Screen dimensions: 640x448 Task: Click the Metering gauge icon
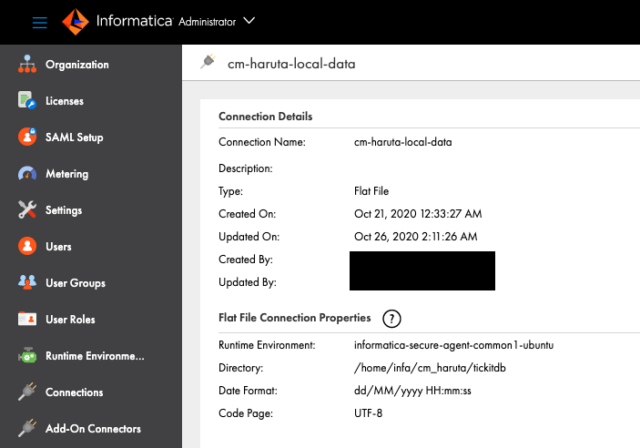[x=27, y=174]
